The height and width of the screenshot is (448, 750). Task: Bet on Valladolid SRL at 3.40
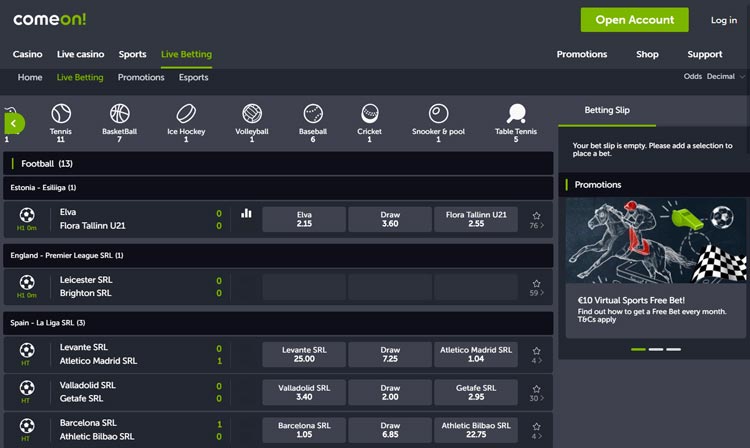coord(304,392)
